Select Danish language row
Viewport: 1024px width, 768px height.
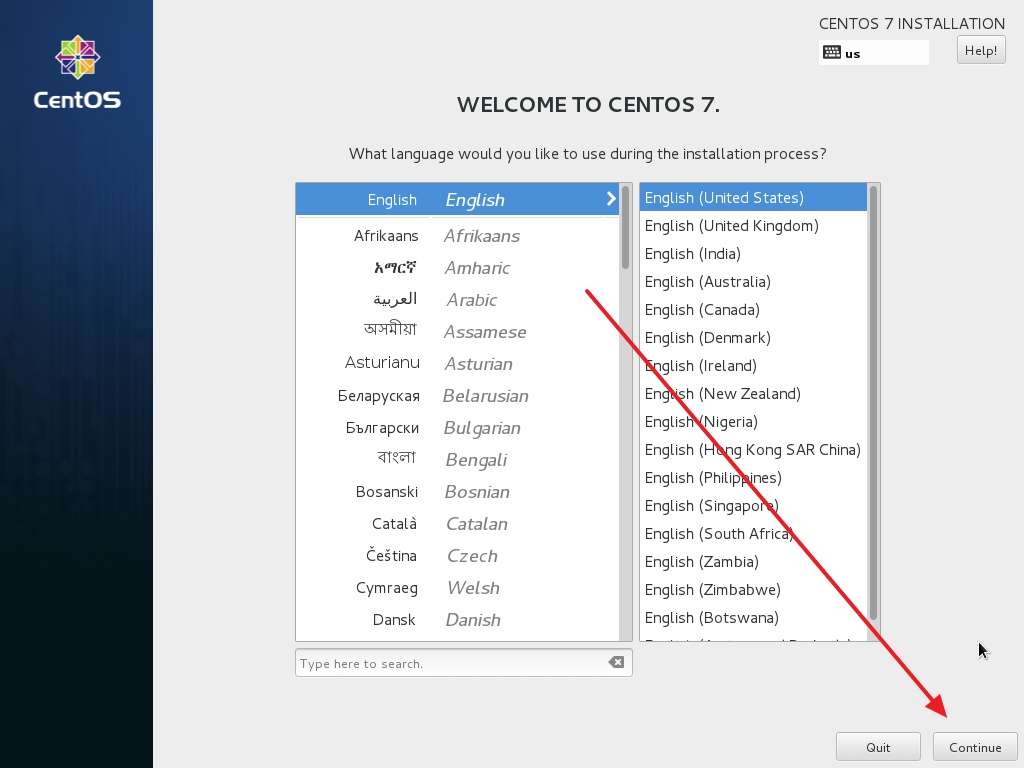457,620
